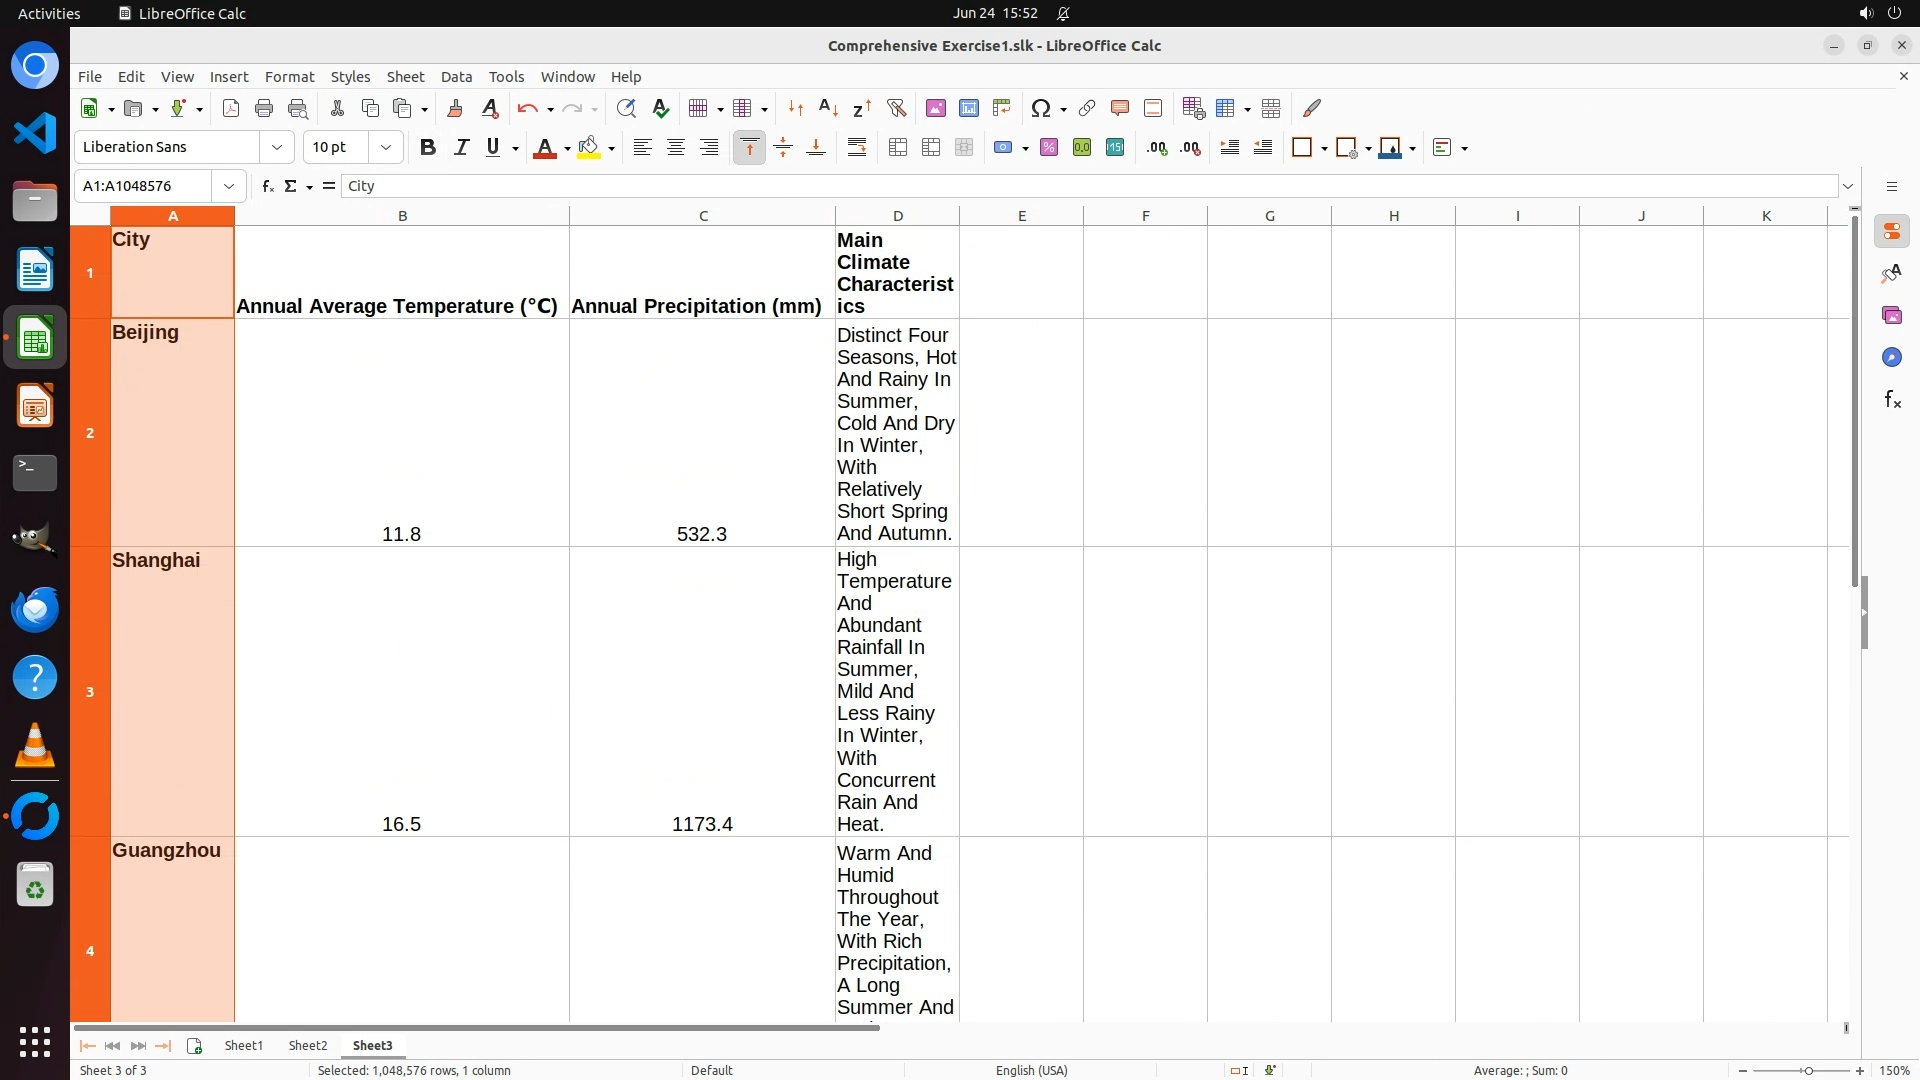Open the Function Wizard icon

(x=267, y=186)
